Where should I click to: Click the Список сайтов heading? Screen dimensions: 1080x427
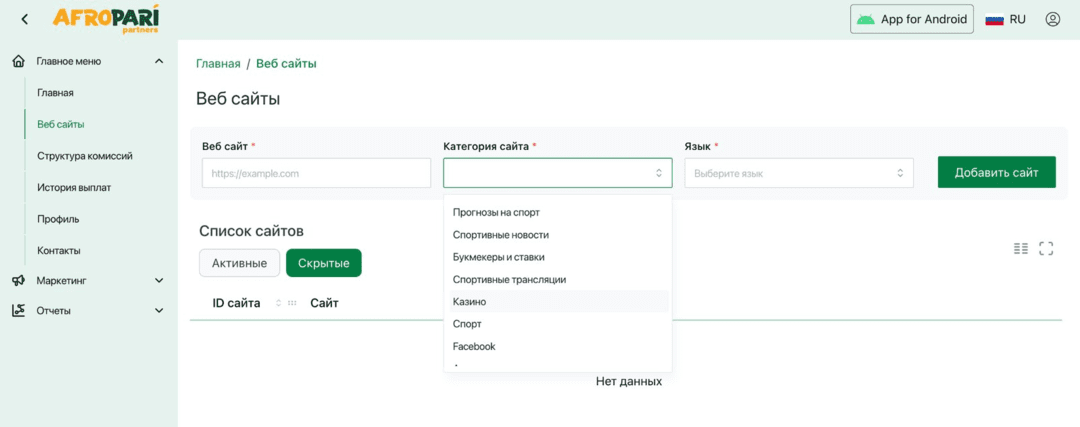click(x=251, y=231)
